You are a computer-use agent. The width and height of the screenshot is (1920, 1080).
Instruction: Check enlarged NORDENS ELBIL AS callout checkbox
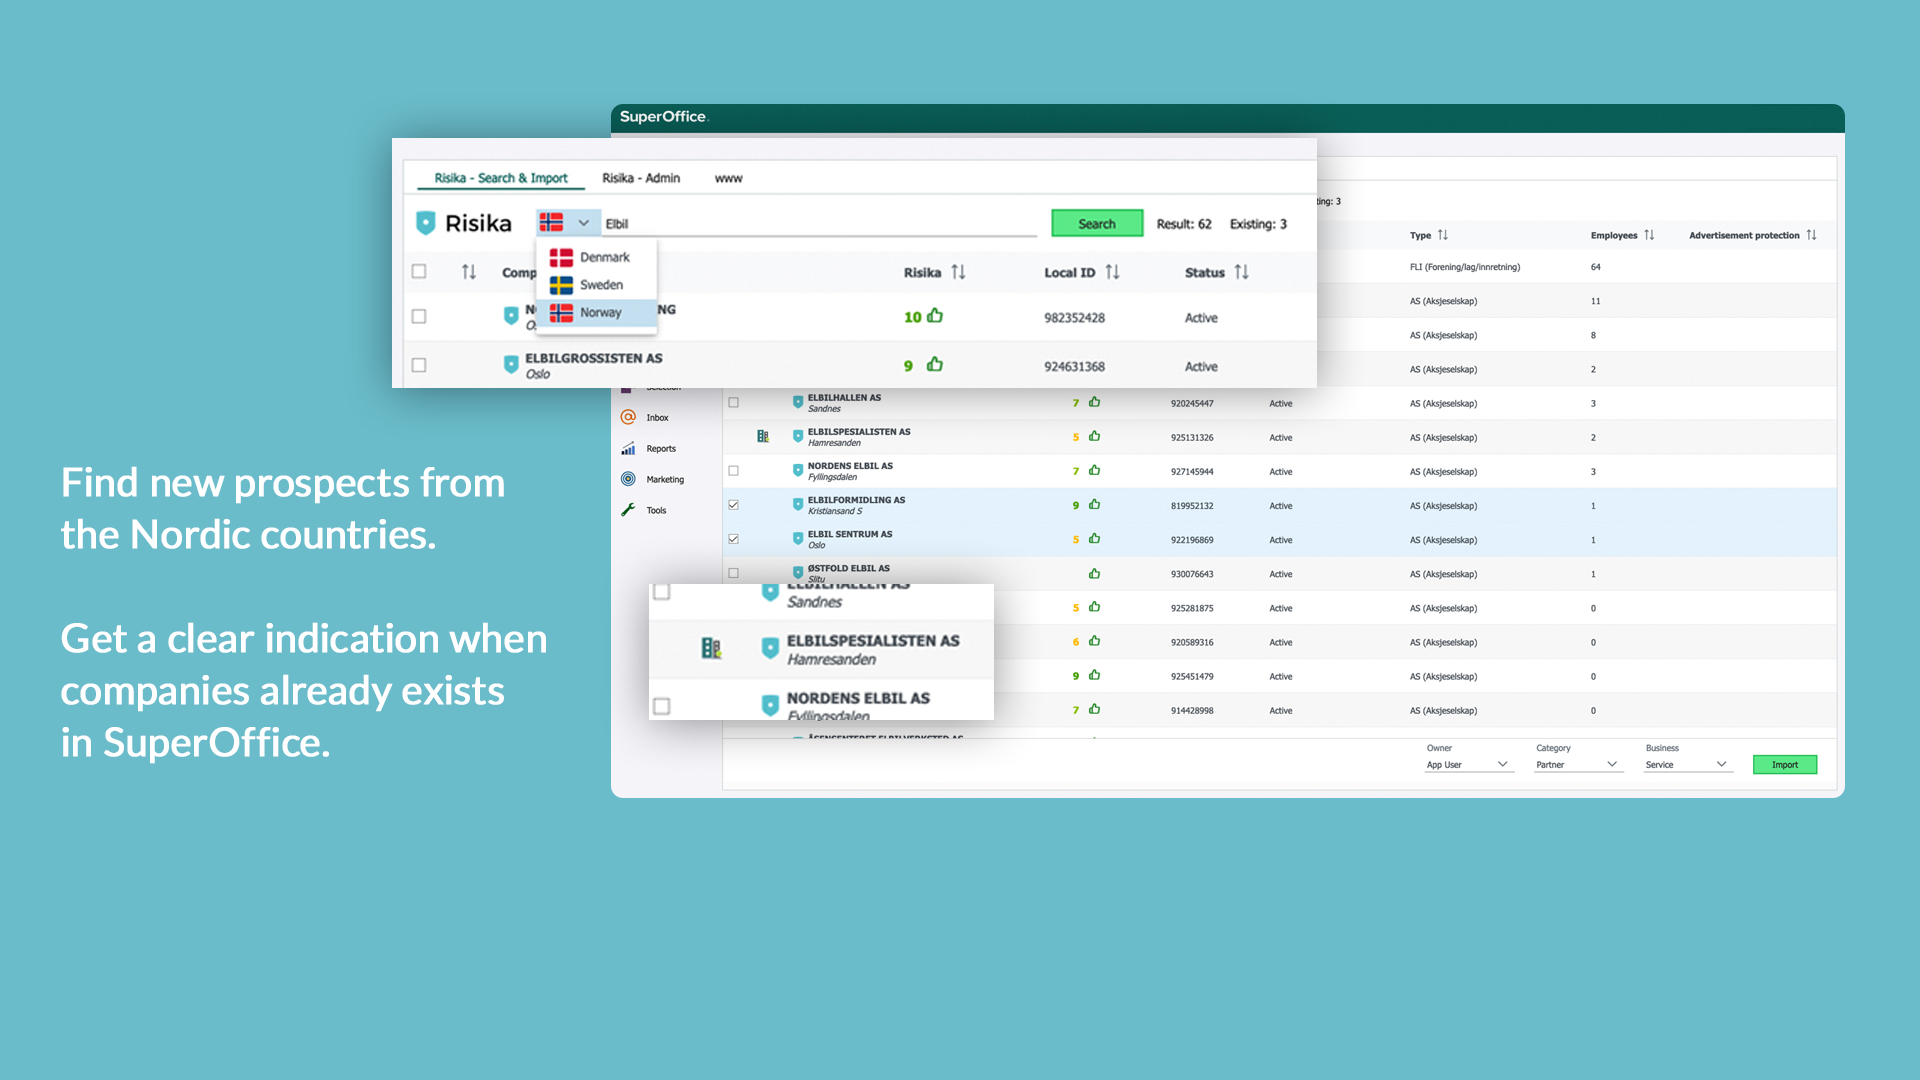[x=661, y=706]
